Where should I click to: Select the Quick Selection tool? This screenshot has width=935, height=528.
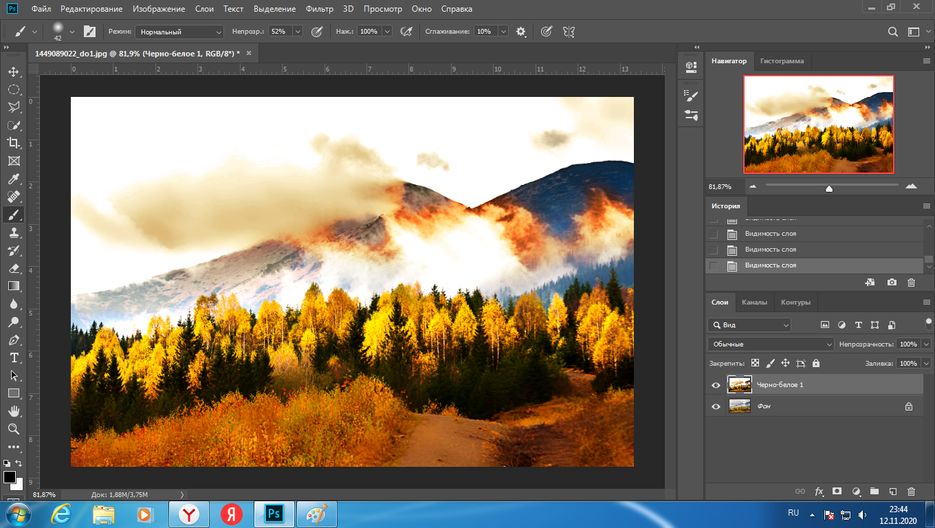coord(13,125)
